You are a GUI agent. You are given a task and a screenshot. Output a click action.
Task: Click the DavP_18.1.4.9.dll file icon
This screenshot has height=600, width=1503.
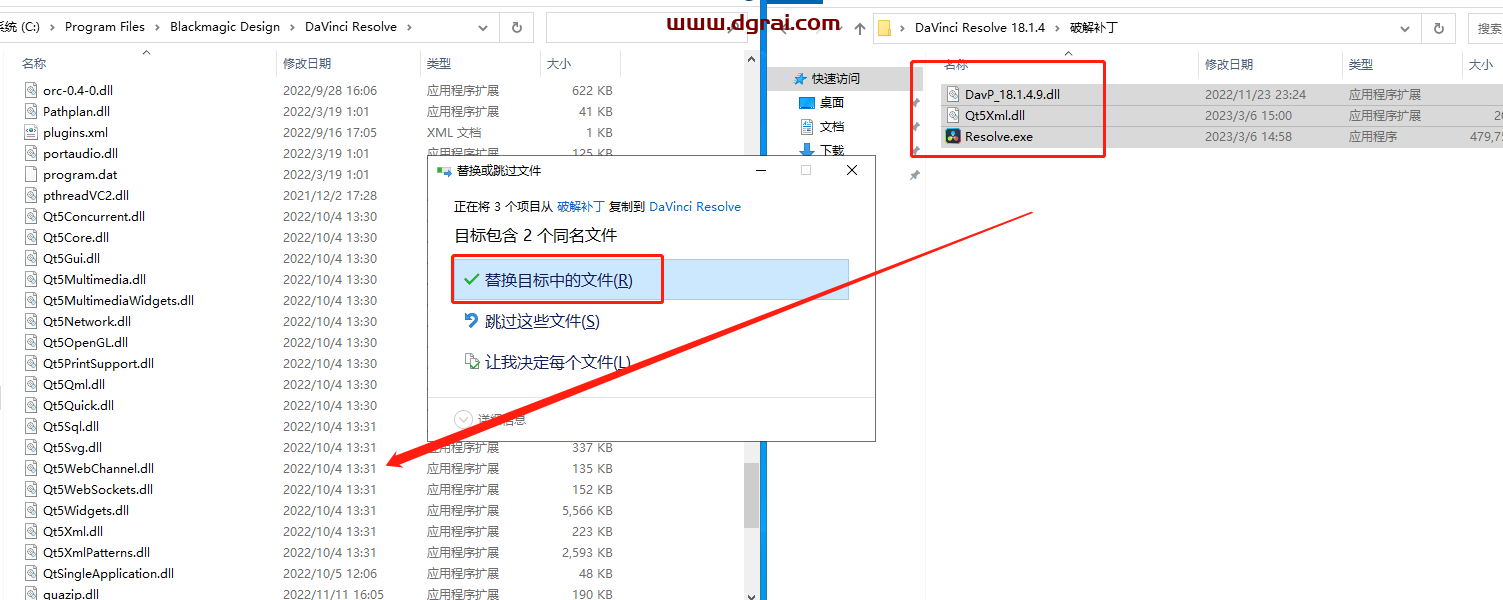(954, 94)
